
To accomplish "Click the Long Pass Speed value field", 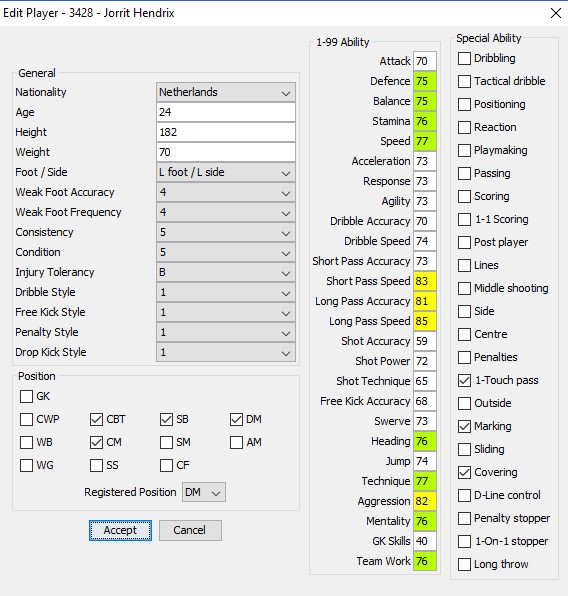I will click(x=425, y=321).
